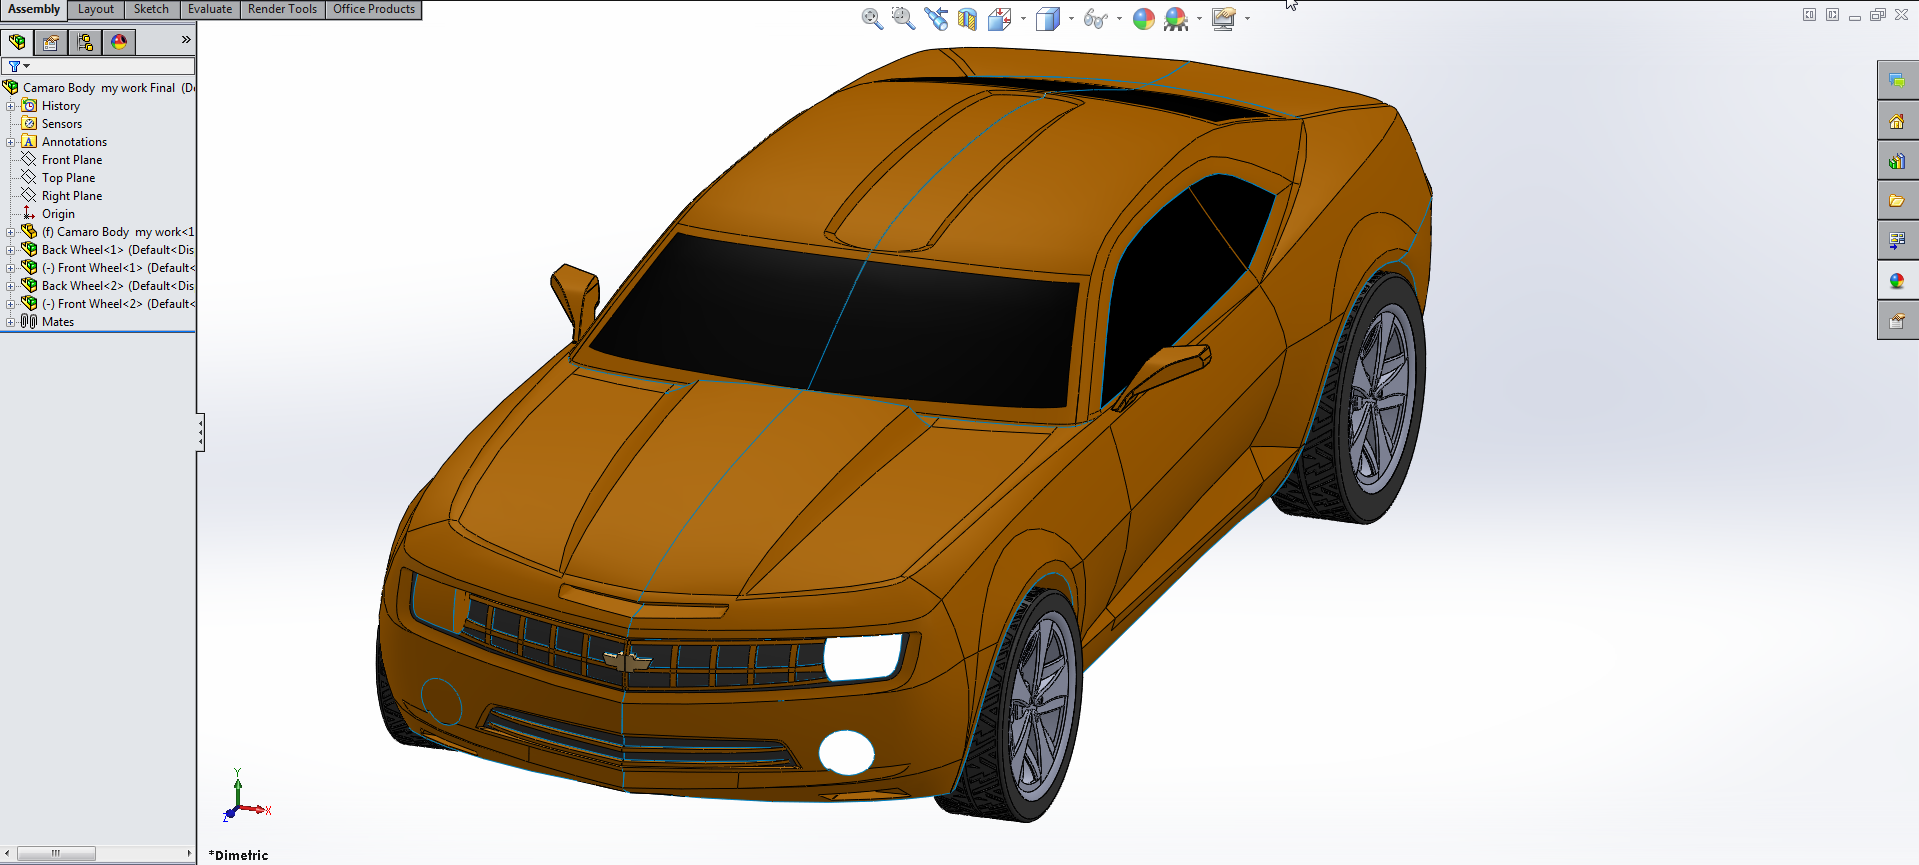Expand the View Settings dropdown arrow
The width and height of the screenshot is (1919, 865).
click(1247, 19)
